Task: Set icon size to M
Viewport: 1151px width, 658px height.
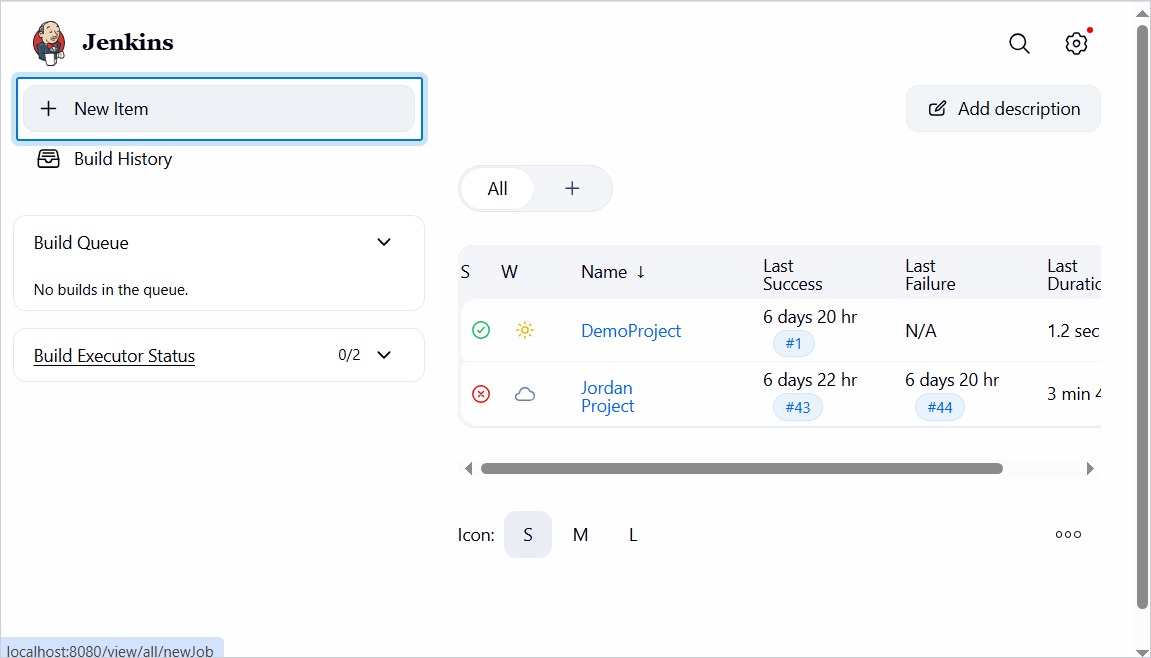Action: [581, 535]
